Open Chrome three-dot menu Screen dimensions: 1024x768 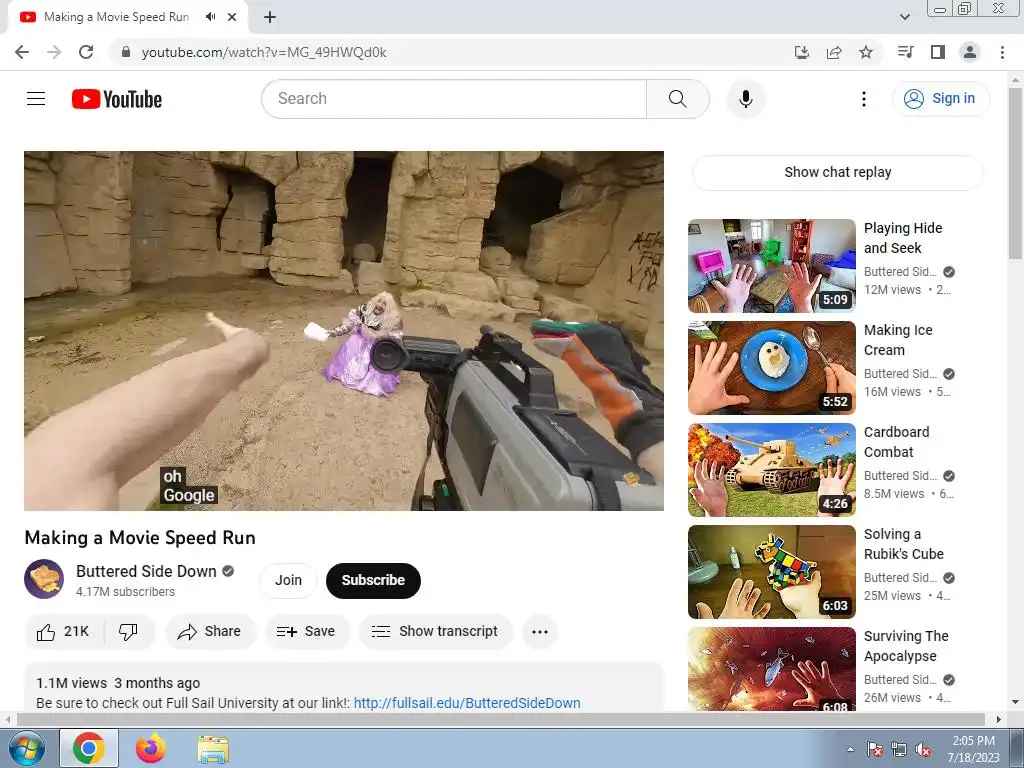click(1002, 52)
